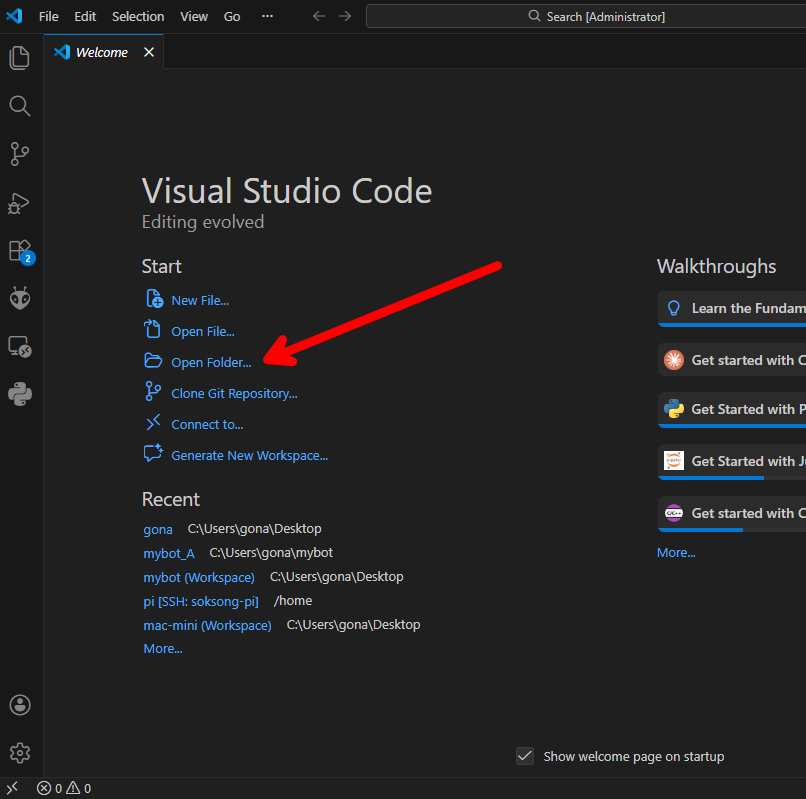Open Accounts menu icon
This screenshot has width=806, height=799.
(x=20, y=705)
